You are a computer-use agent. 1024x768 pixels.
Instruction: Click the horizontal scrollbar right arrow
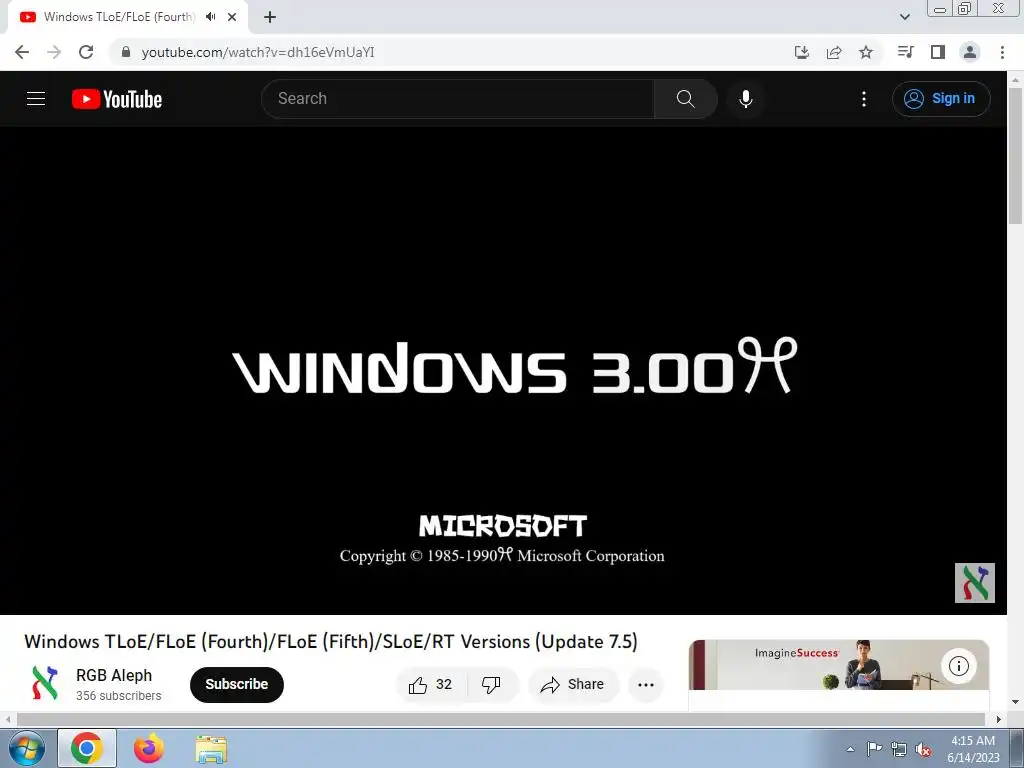[x=999, y=719]
